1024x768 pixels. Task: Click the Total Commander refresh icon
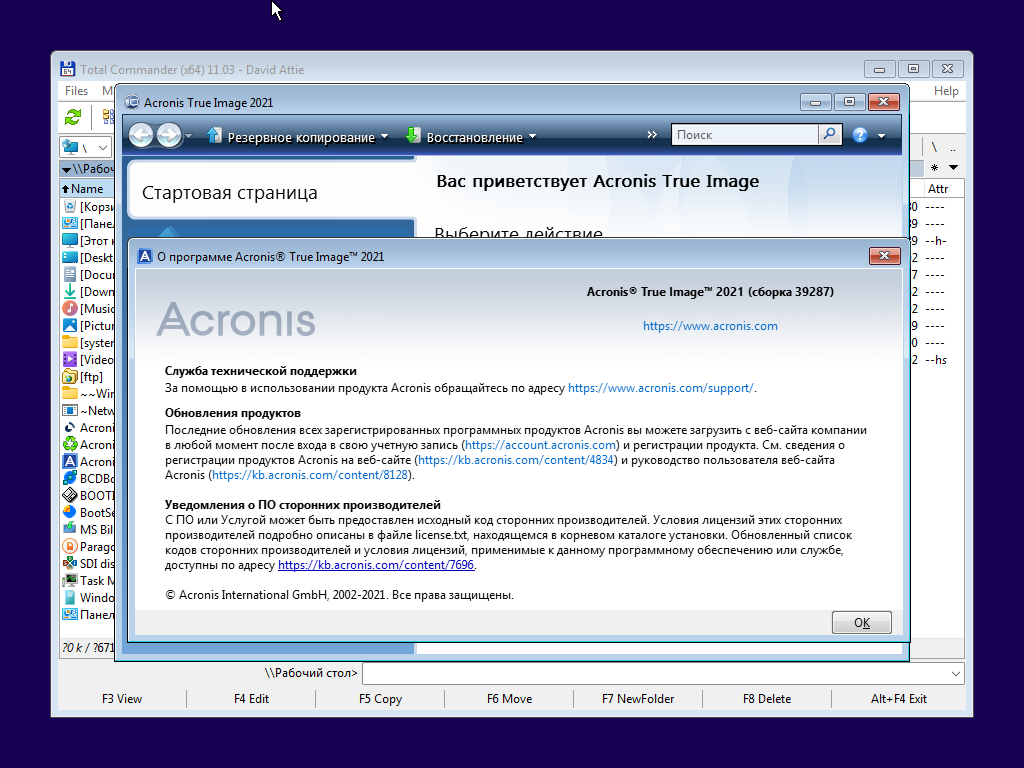coord(73,117)
